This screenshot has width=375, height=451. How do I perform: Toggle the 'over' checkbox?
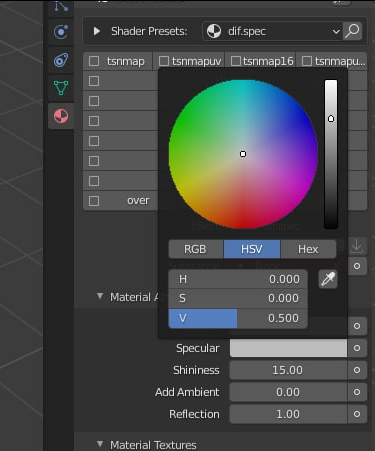[94, 201]
